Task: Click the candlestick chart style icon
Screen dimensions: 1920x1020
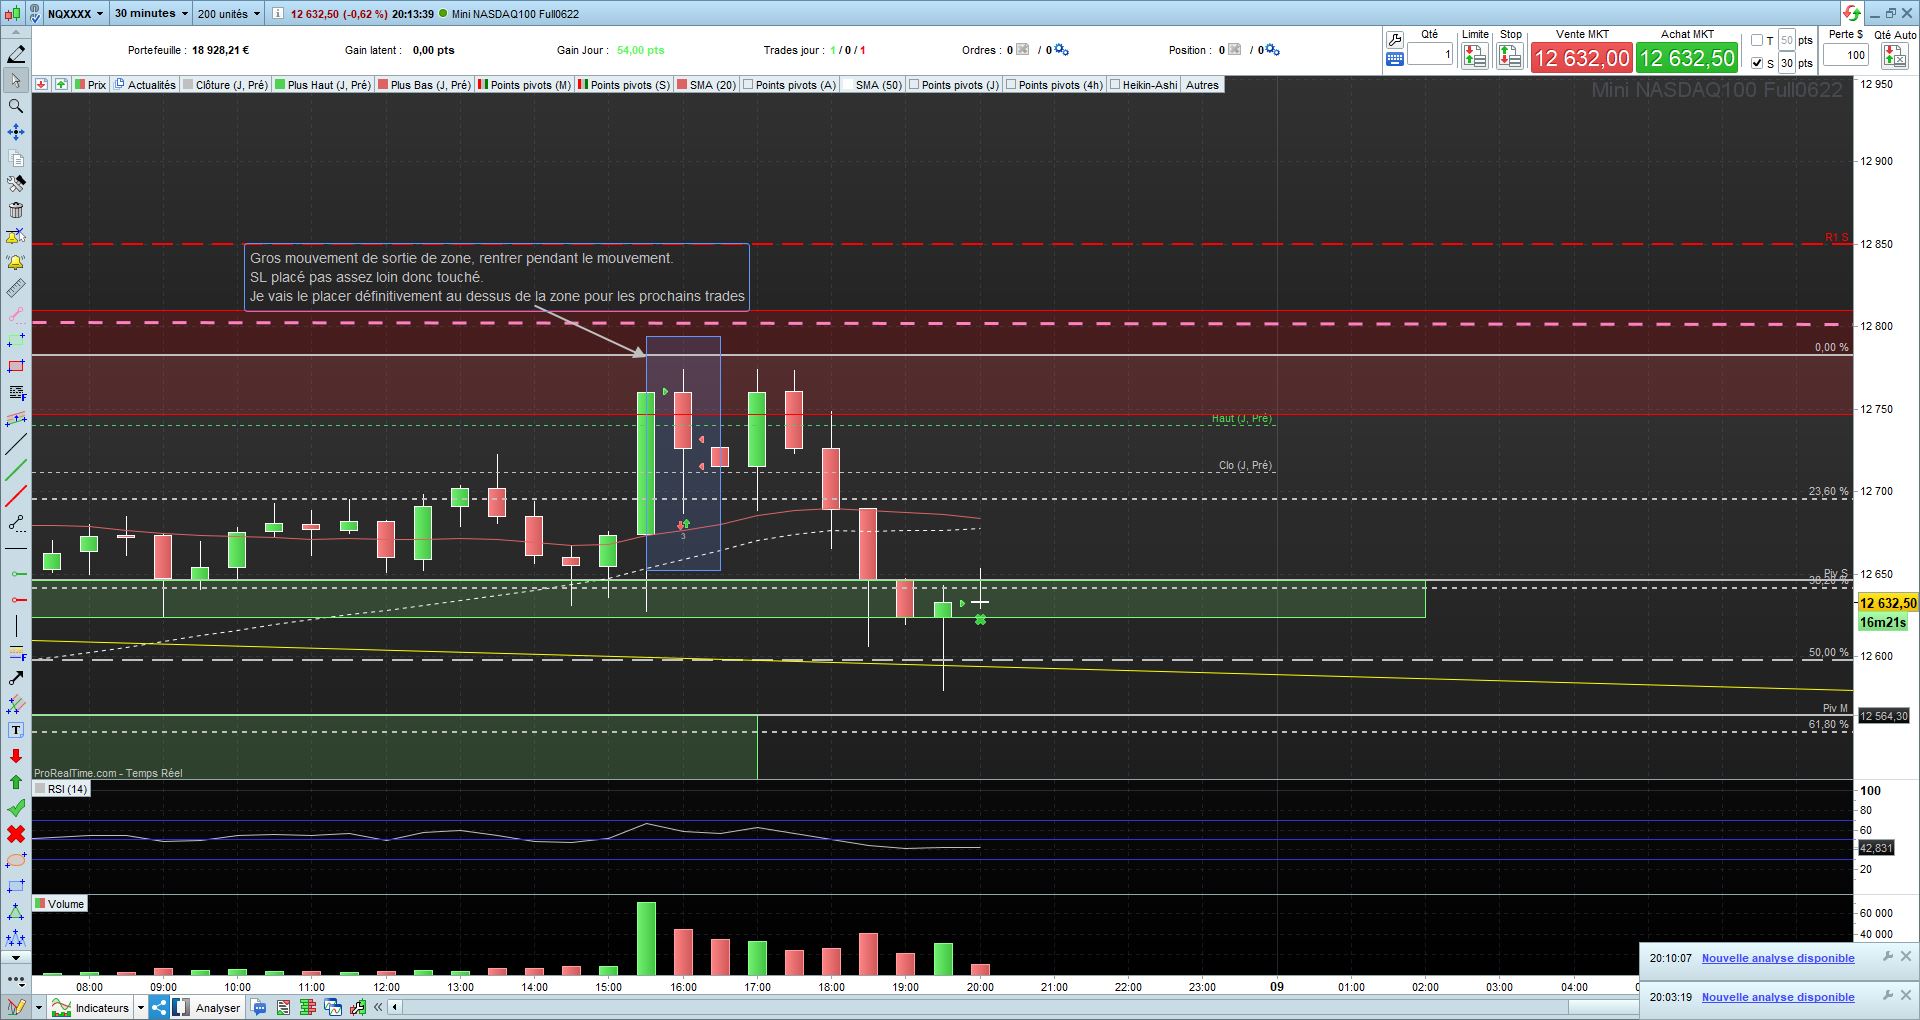Action: pyautogui.click(x=11, y=14)
